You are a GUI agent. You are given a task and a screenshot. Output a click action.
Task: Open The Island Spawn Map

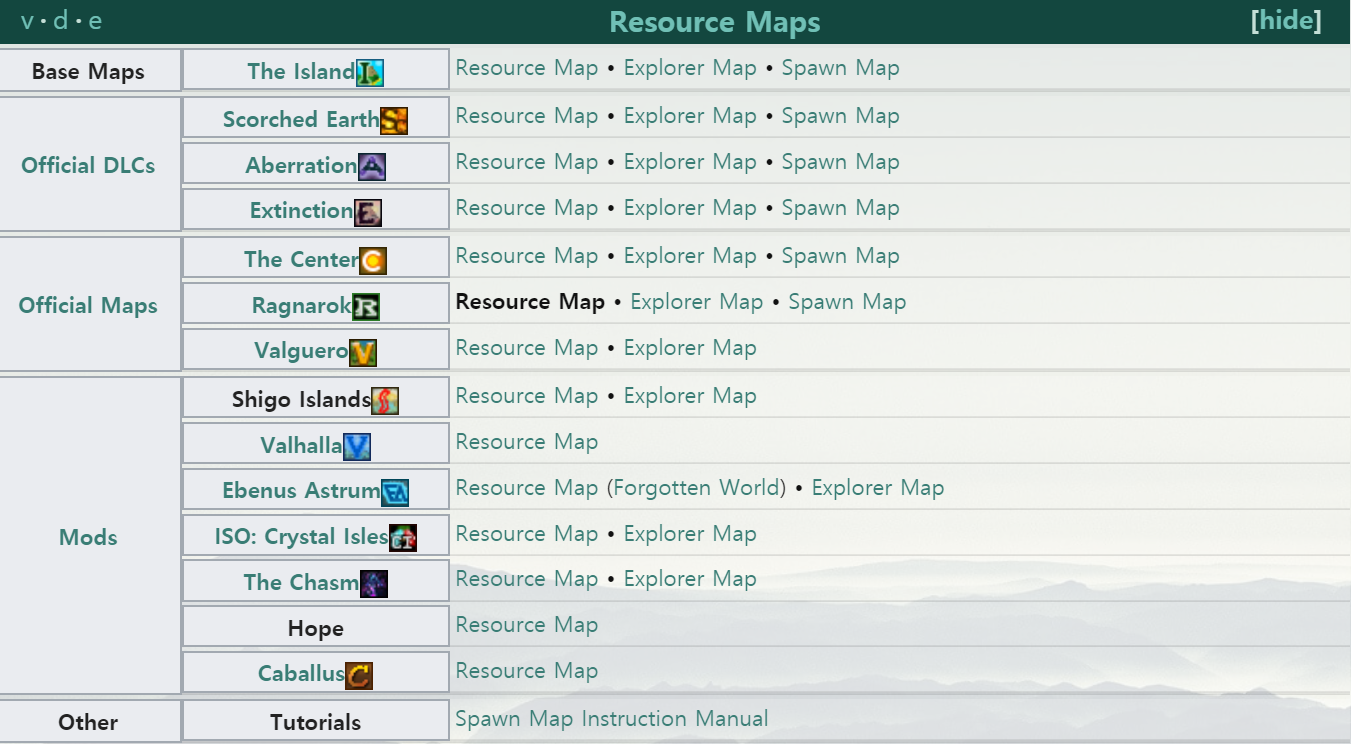(x=841, y=68)
